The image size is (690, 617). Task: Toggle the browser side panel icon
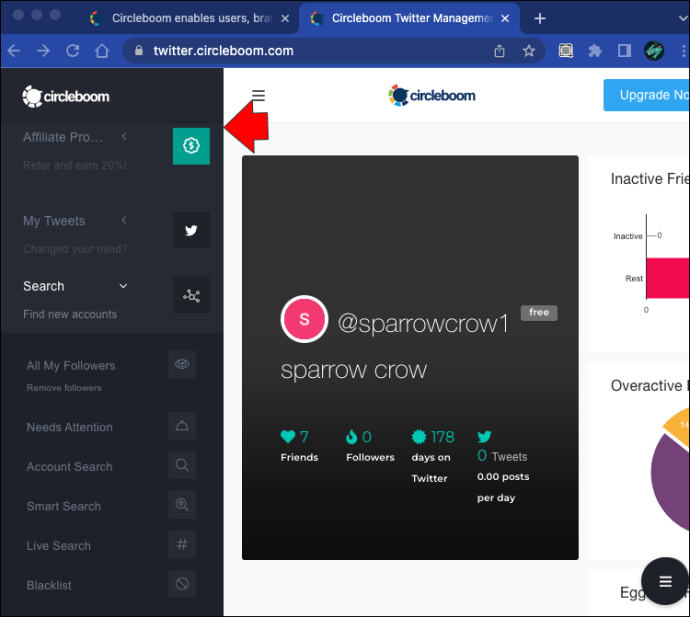tap(624, 51)
